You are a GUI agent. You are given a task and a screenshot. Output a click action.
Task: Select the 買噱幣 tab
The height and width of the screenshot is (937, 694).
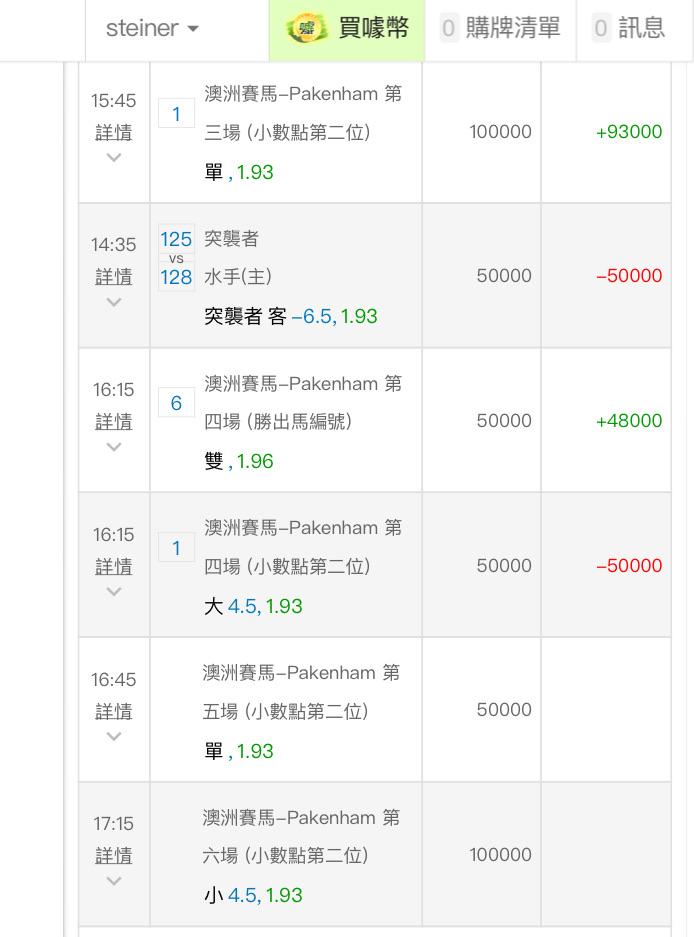(347, 28)
